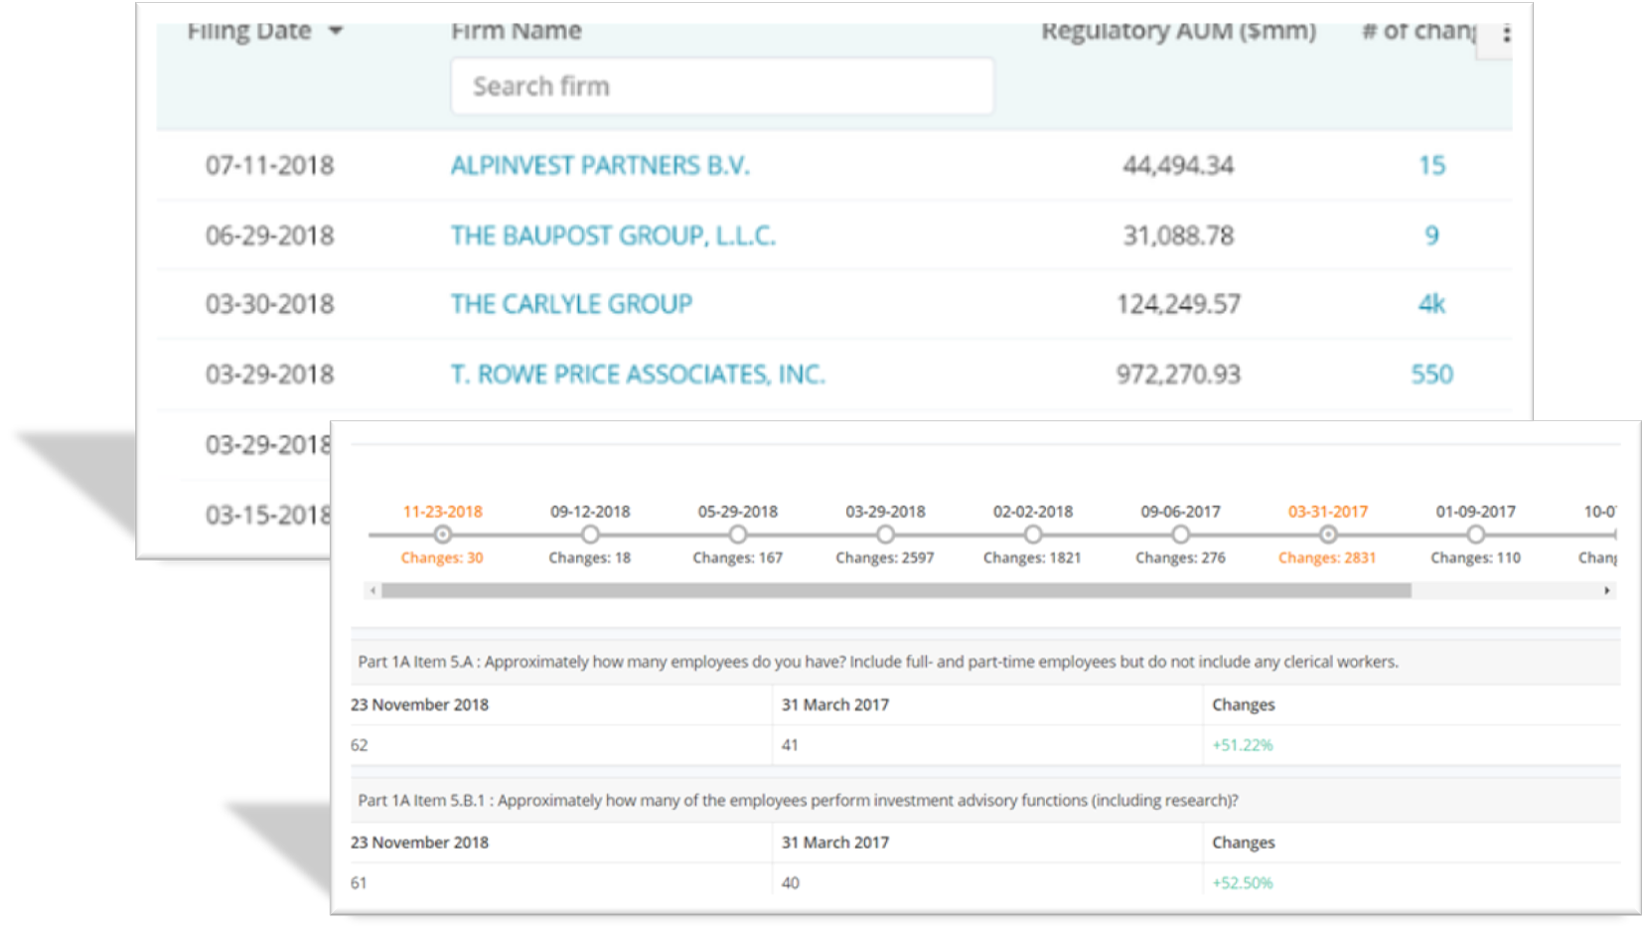Screen dimensions: 1644x931
Task: Open the three-dot column options menu
Action: [x=1505, y=35]
